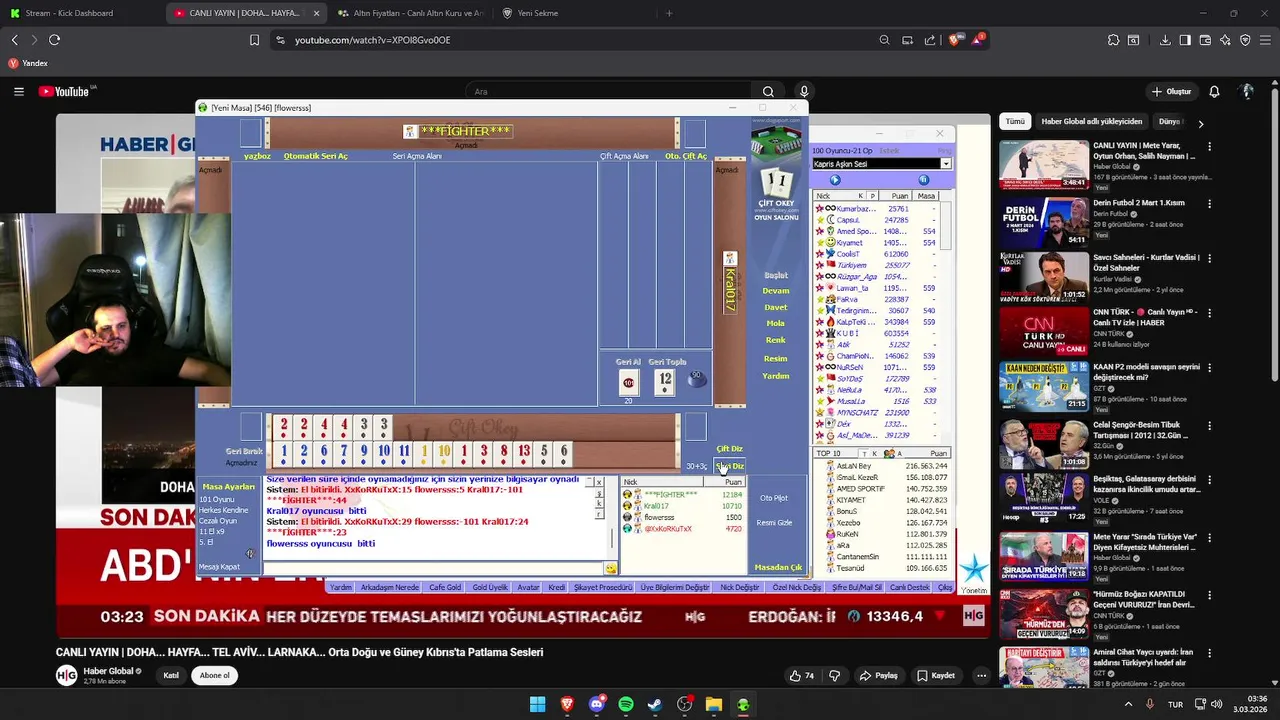Click the blue 11 tile on rack

[x=404, y=452]
